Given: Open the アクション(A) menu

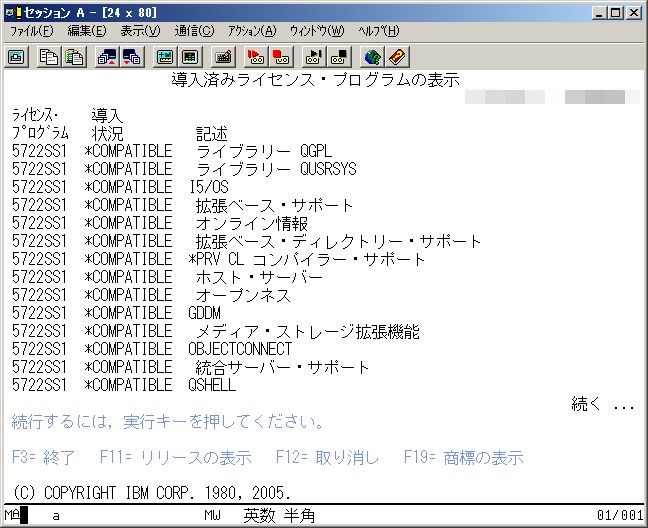Looking at the screenshot, I should [252, 31].
